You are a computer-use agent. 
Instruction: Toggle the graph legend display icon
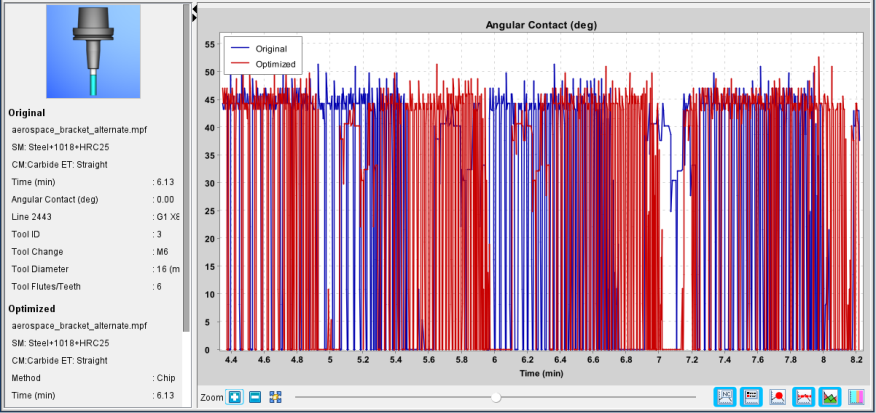(751, 397)
